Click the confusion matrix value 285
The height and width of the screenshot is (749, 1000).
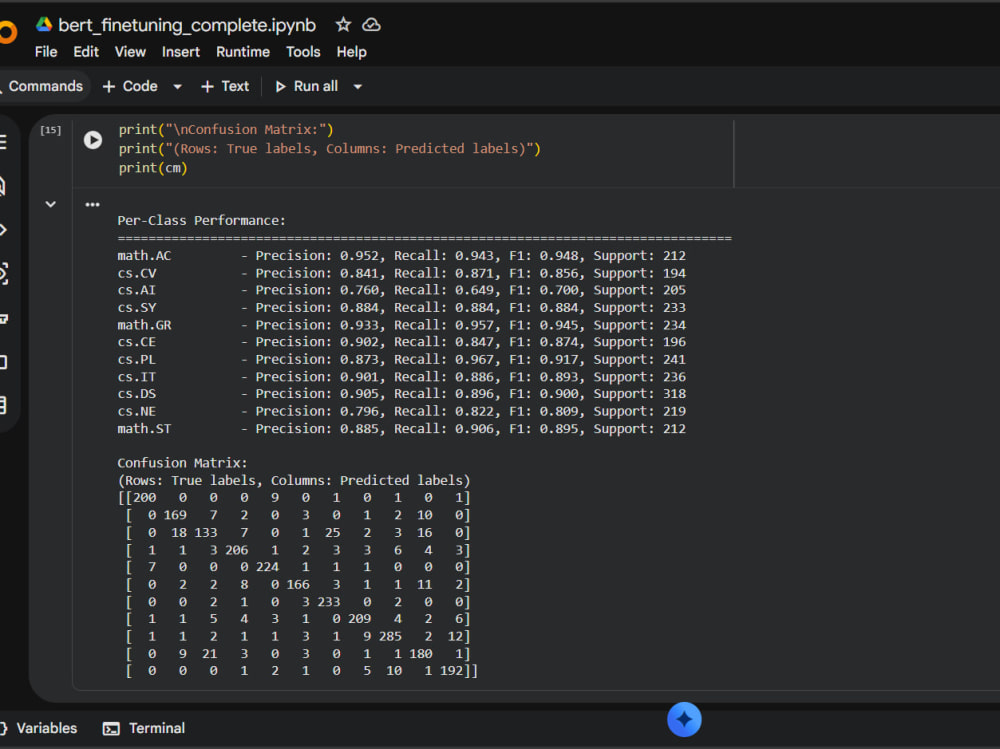[x=390, y=636]
